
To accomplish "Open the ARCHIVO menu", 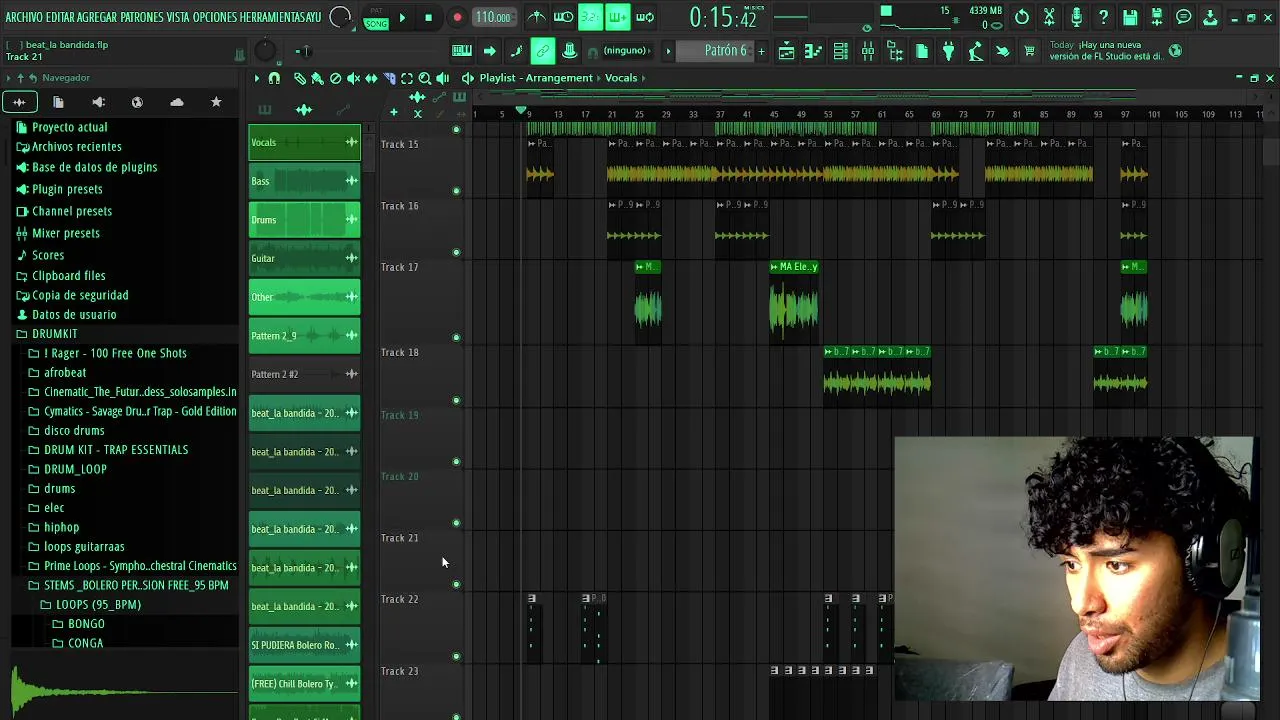I will tap(25, 17).
